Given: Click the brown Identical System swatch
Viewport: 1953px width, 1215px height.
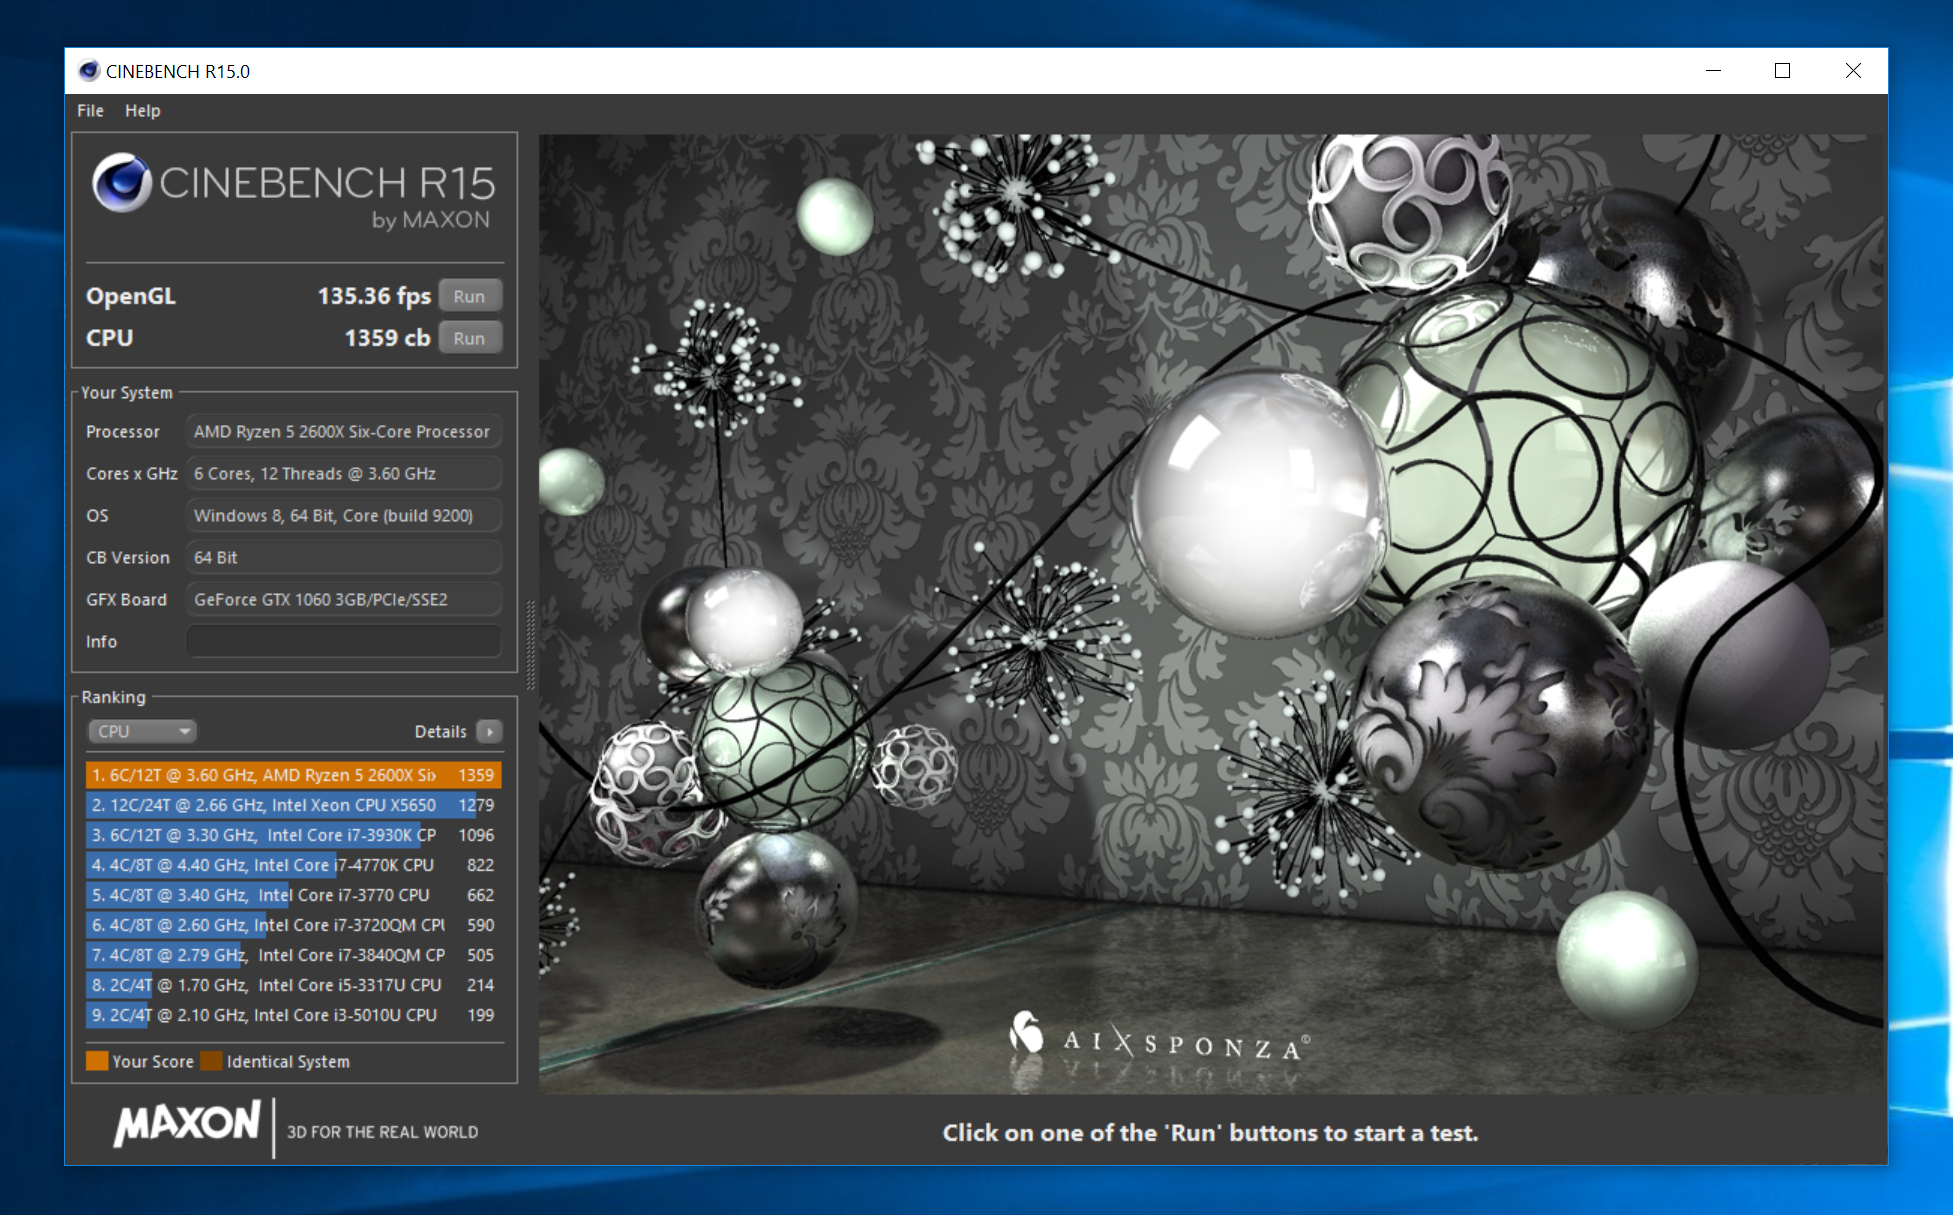Looking at the screenshot, I should [x=211, y=1062].
